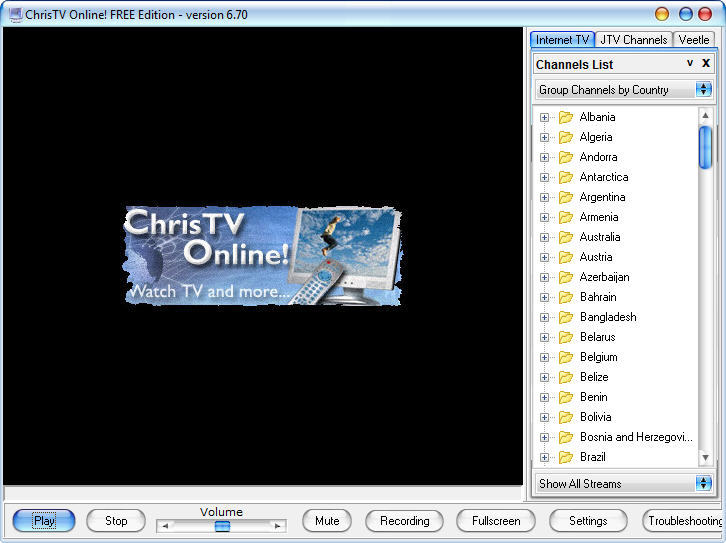The image size is (726, 543).
Task: Click the ChrisTV app icon in title bar
Action: click(x=15, y=15)
